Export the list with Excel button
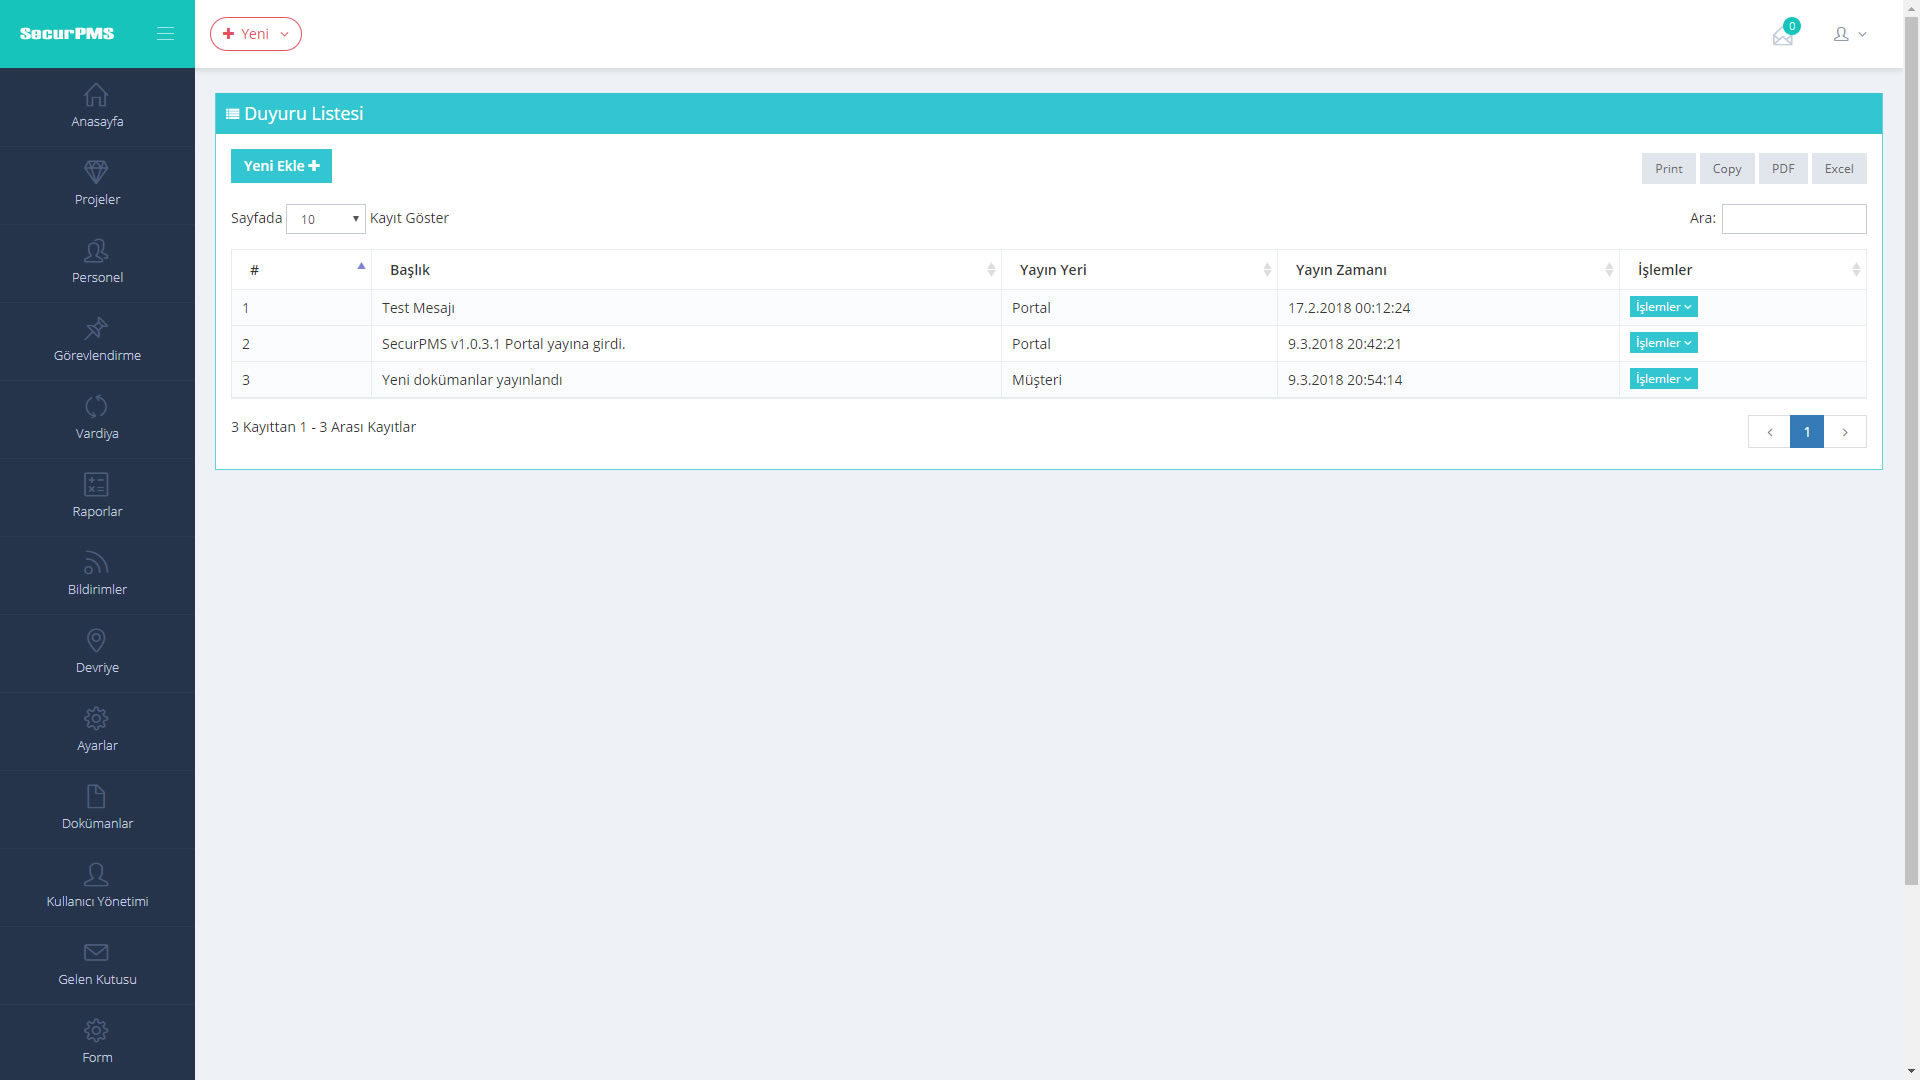 point(1838,169)
